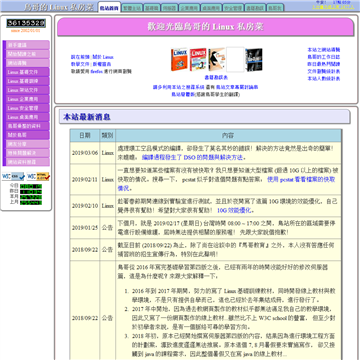
Task: Open Linux 桌面應用 in the sidebar
Action: tap(28, 117)
